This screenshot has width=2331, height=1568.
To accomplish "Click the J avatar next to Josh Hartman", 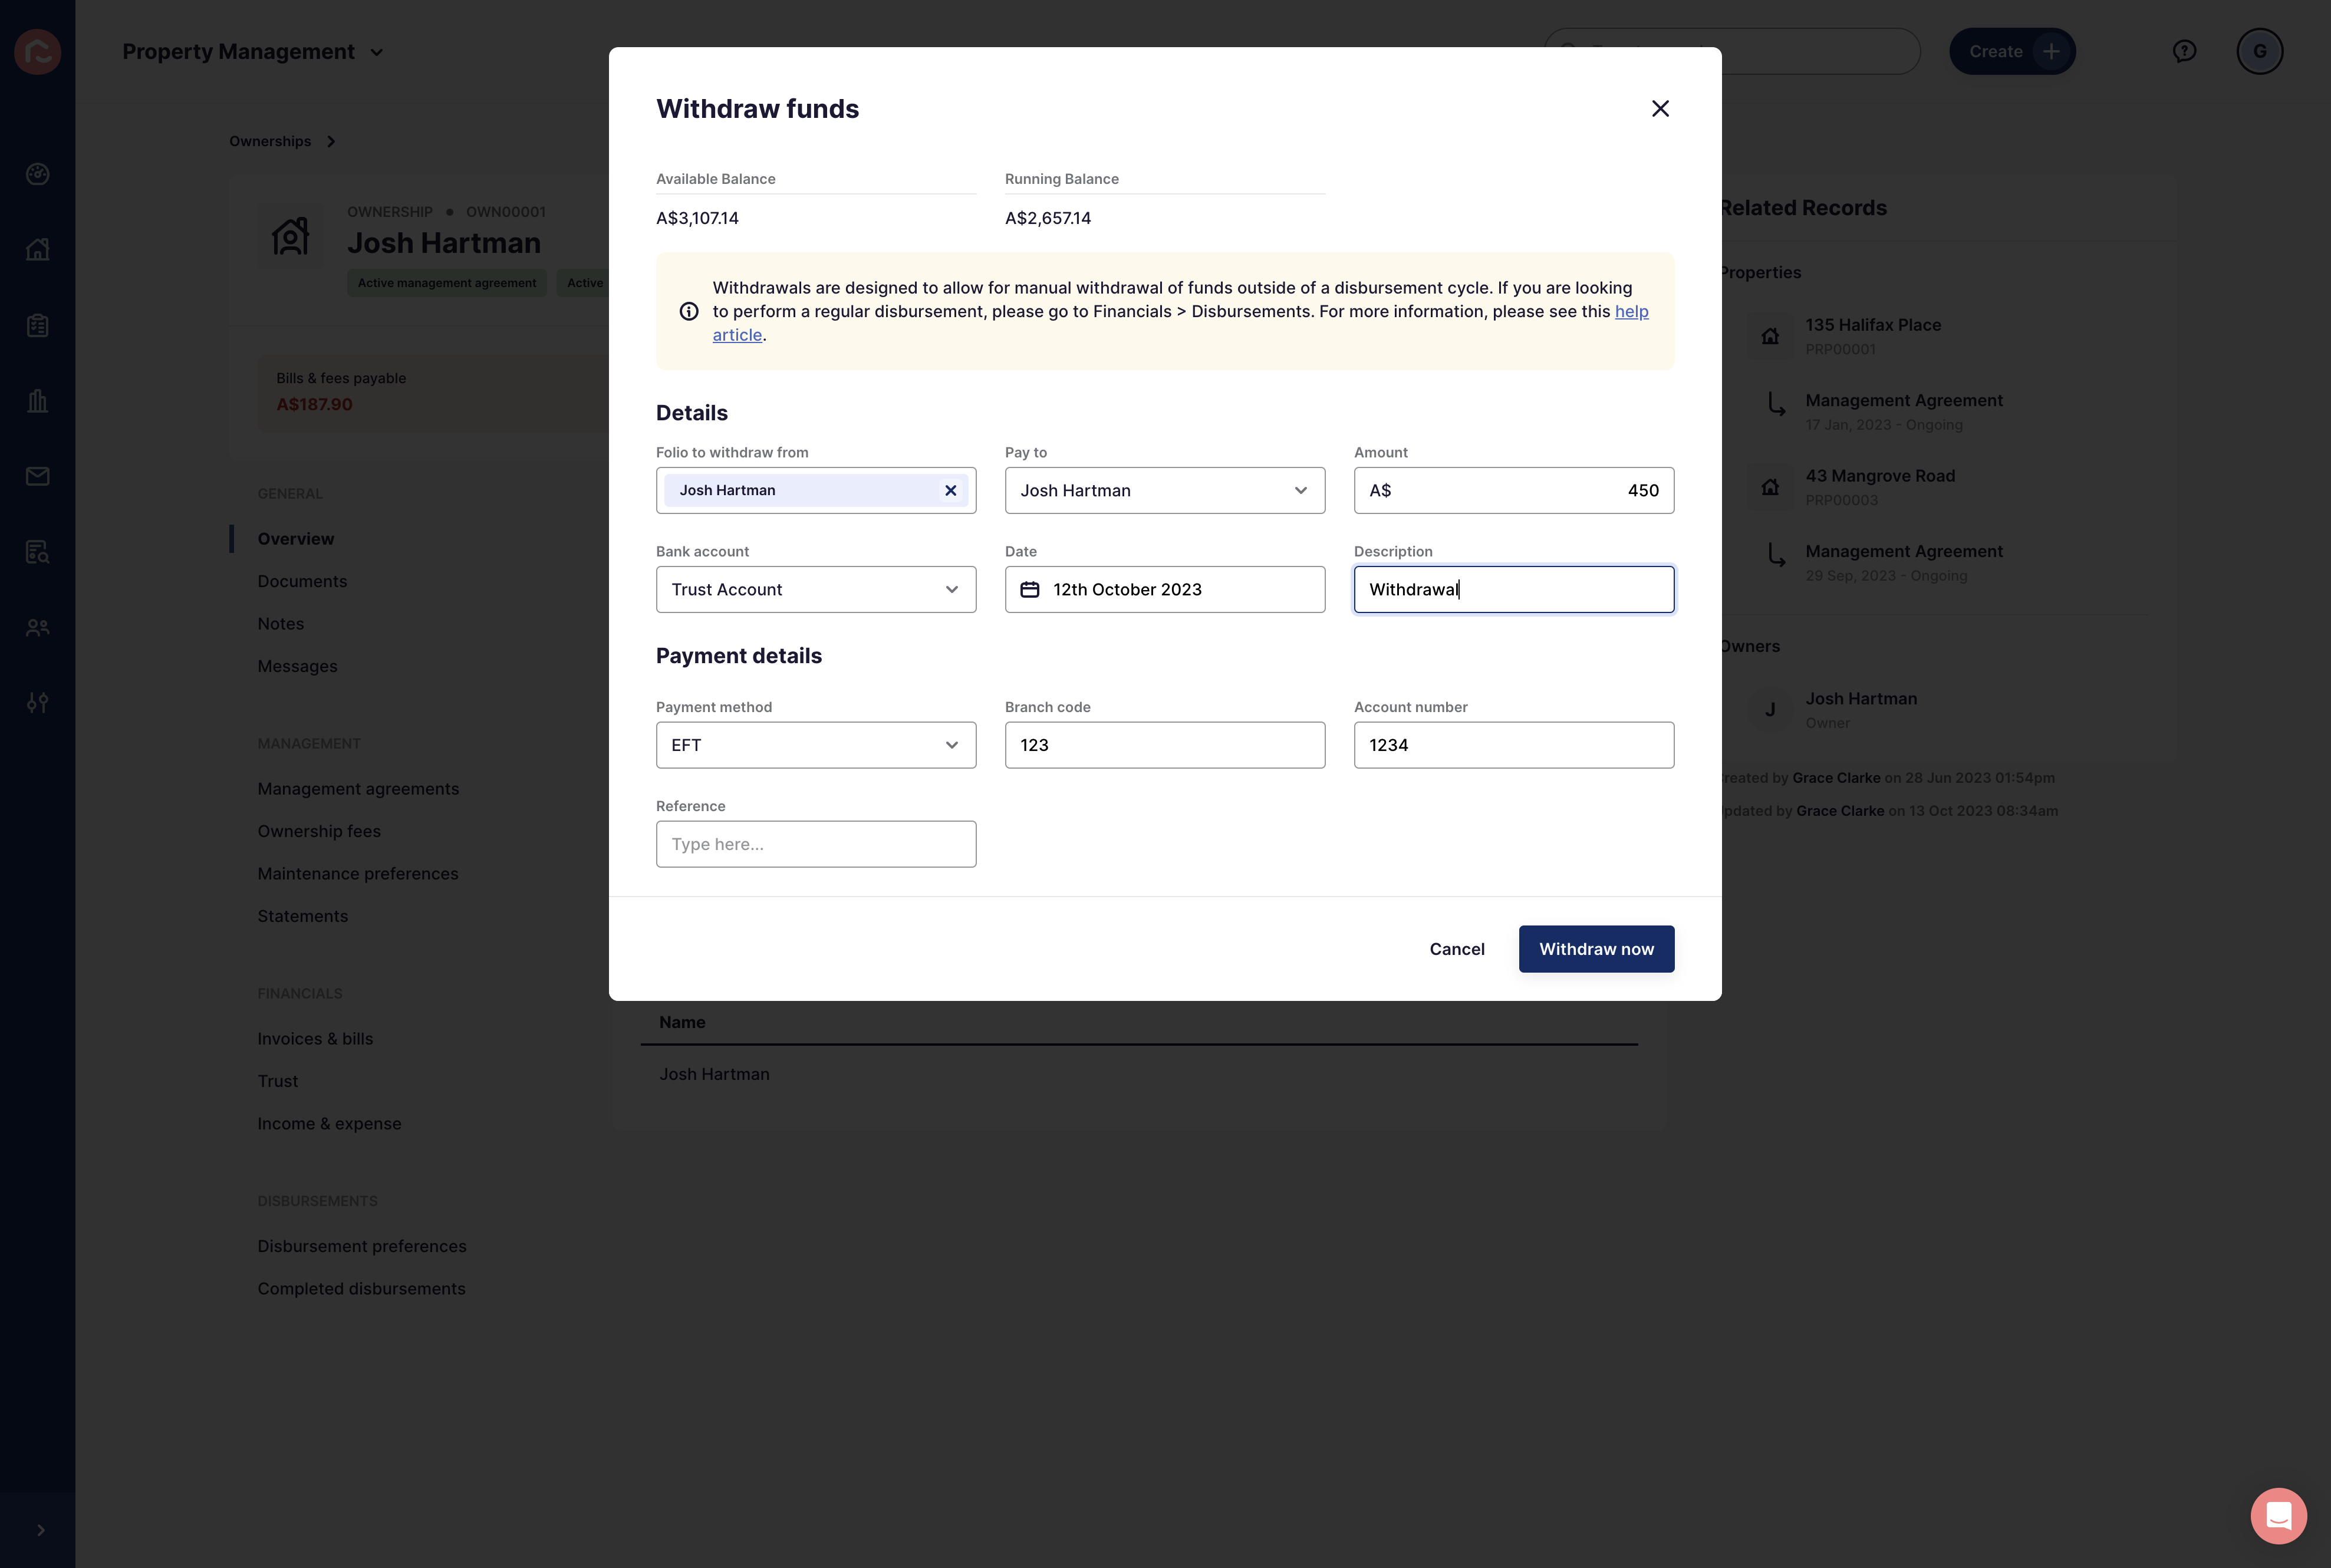I will 1769,710.
